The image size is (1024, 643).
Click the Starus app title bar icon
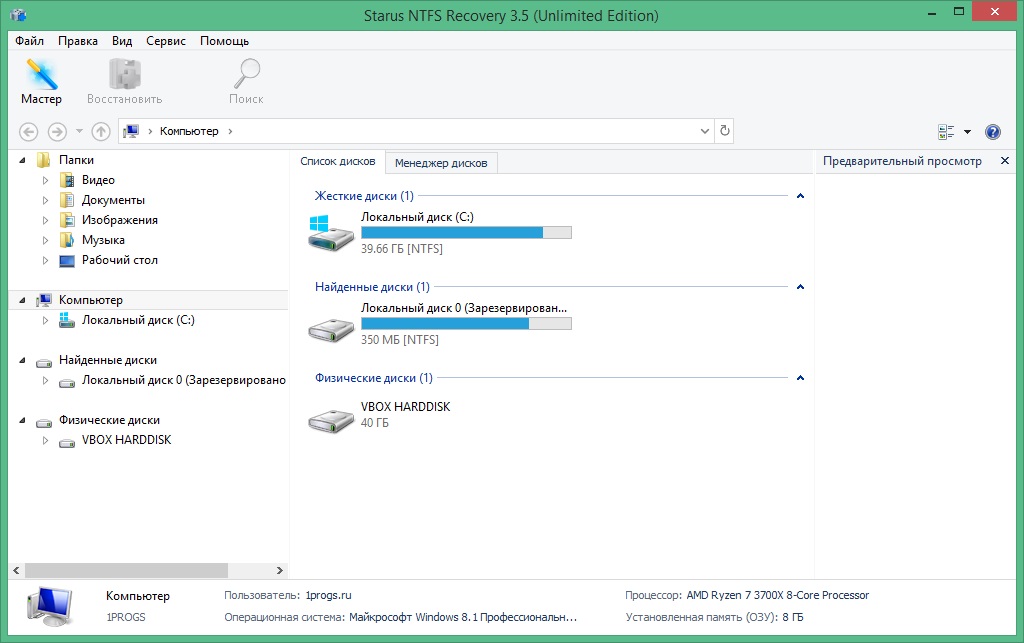click(18, 14)
